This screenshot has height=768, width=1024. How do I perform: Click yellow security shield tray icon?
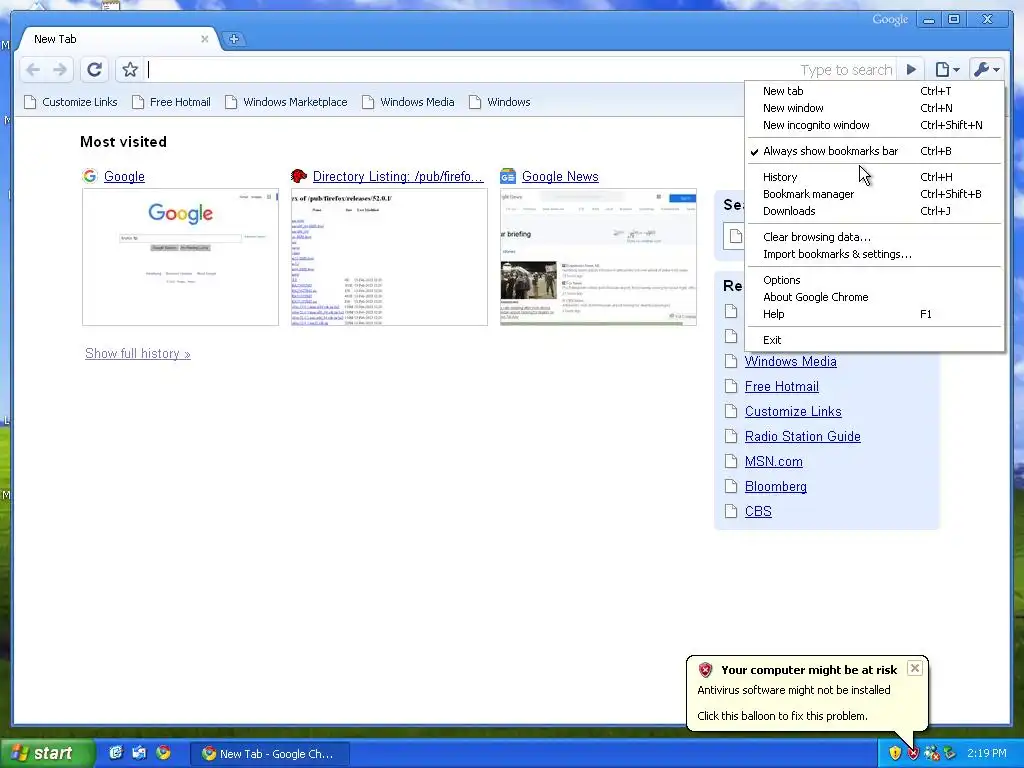point(895,753)
